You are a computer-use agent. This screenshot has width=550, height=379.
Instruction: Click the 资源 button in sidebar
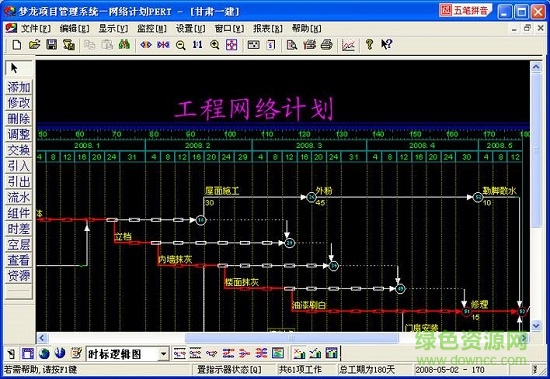click(x=19, y=276)
